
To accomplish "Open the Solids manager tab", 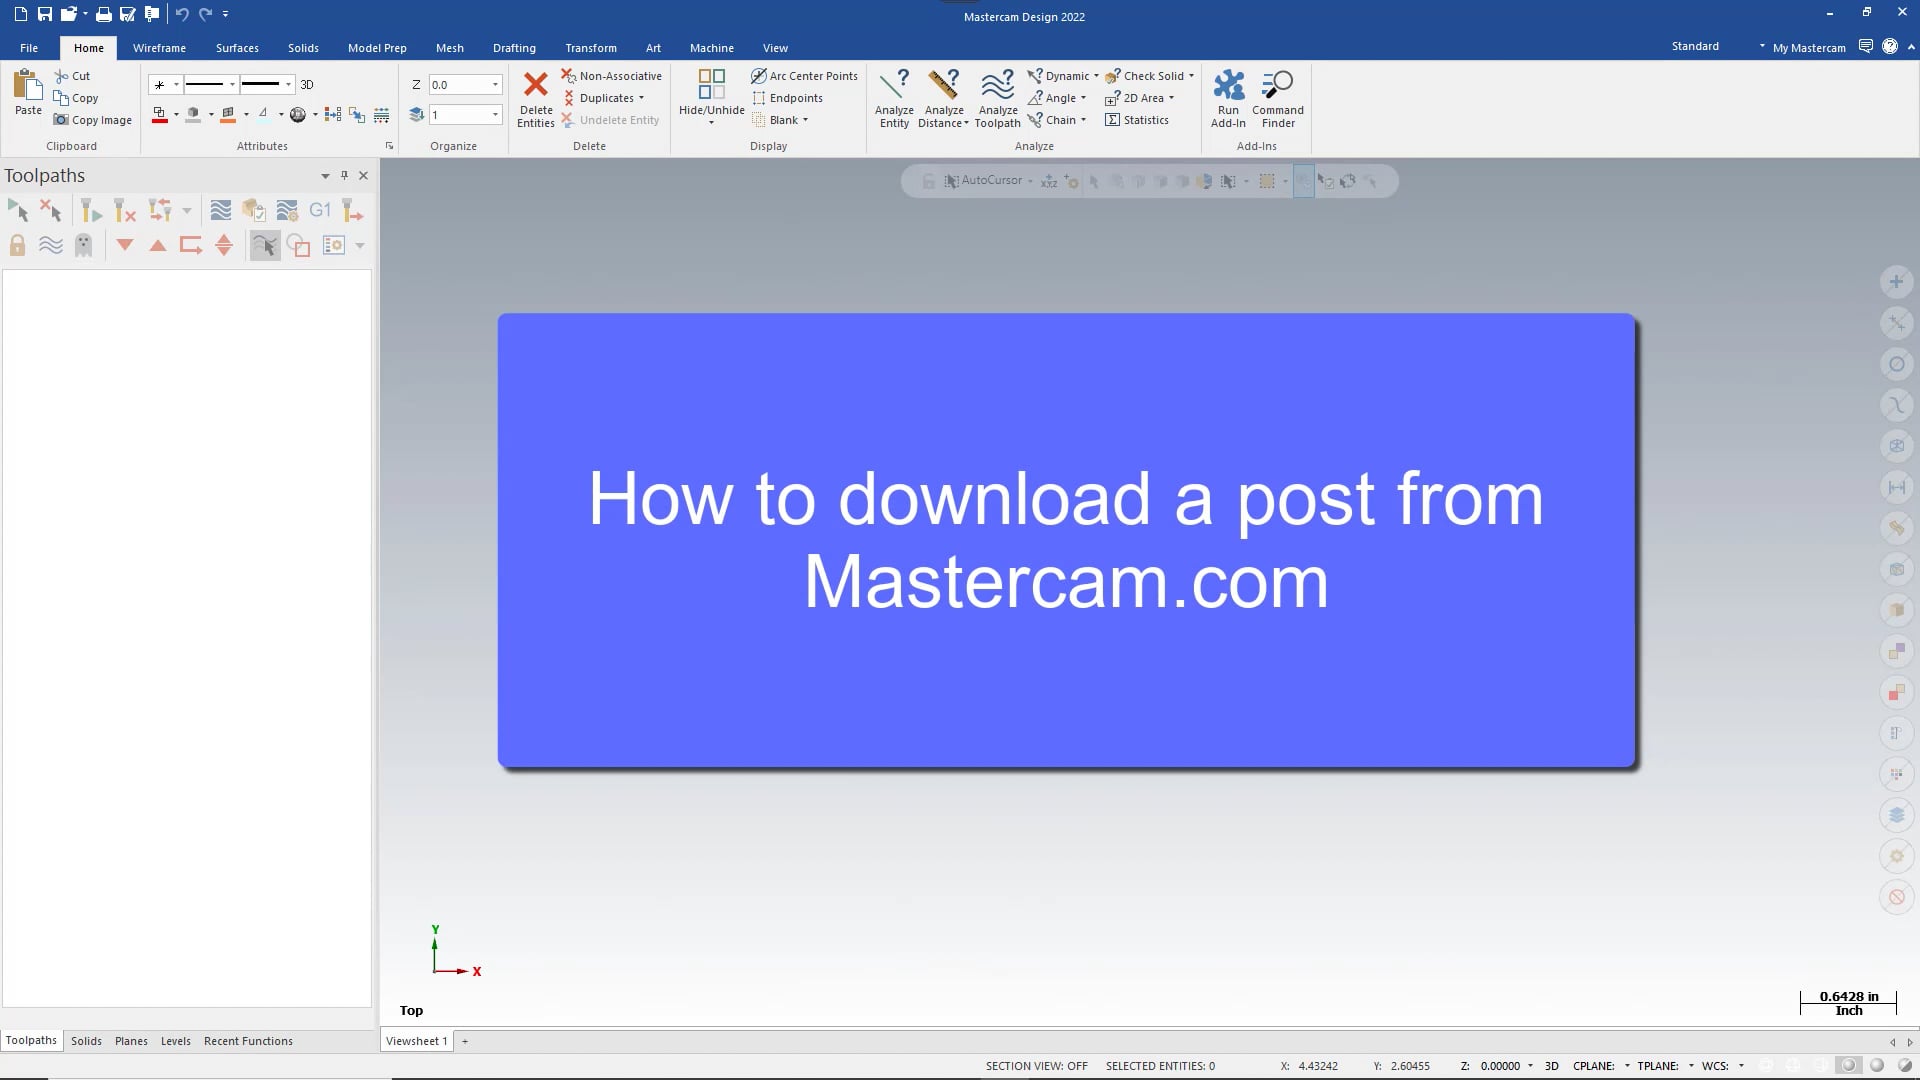I will (86, 1041).
